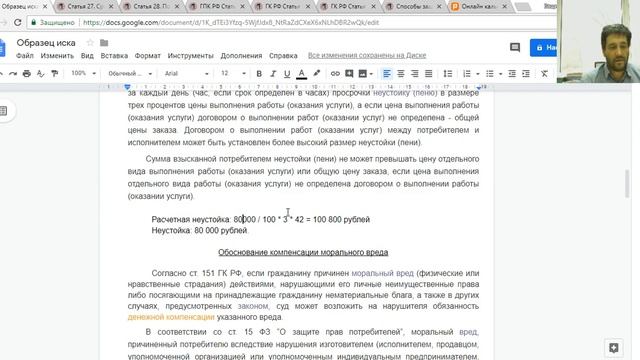Click the insert image icon
The width and height of the screenshot is (640, 360).
362,73
